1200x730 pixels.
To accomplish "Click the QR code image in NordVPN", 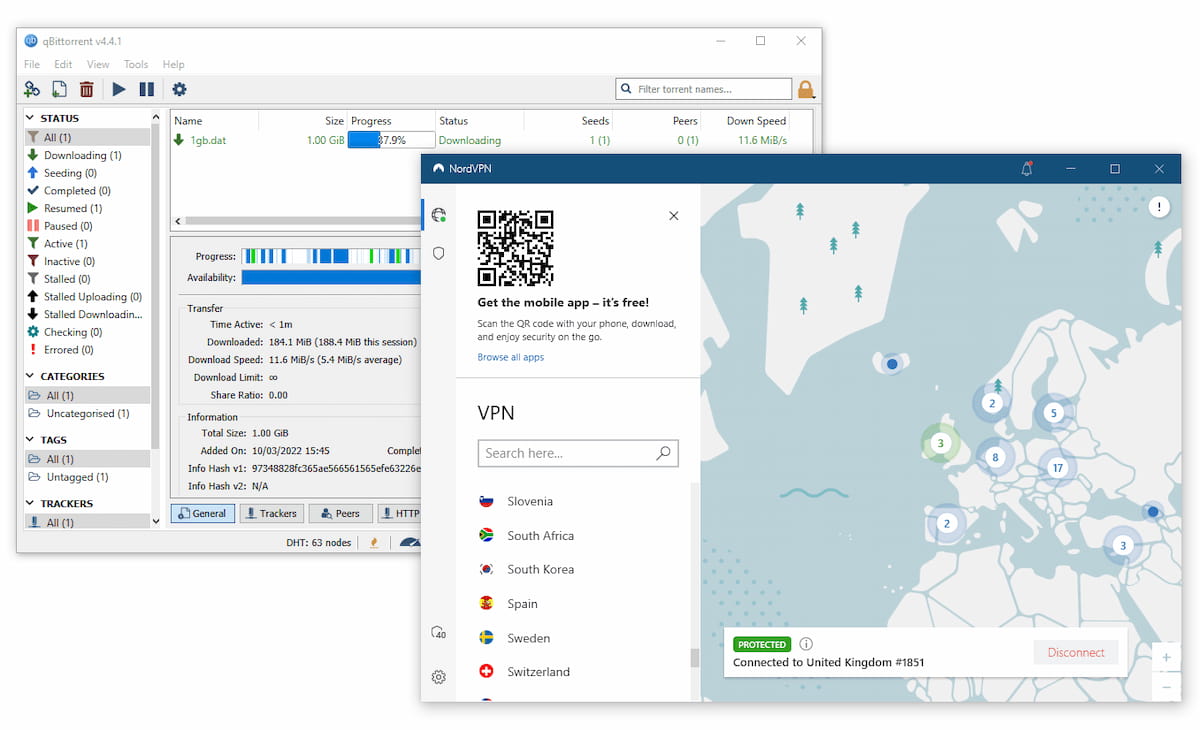I will [x=515, y=248].
